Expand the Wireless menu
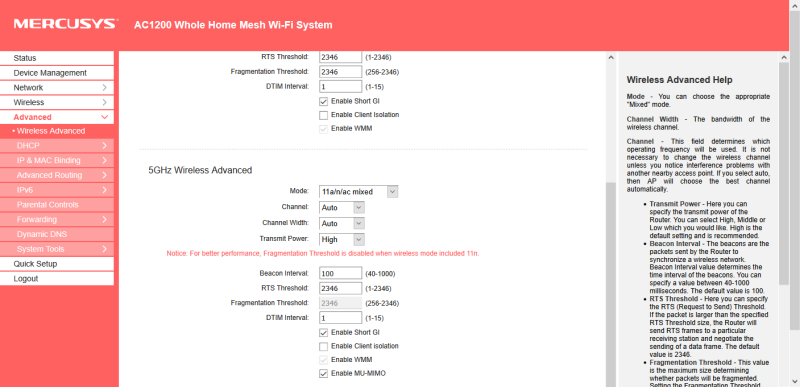Image resolution: width=800 pixels, height=387 pixels. [57, 102]
